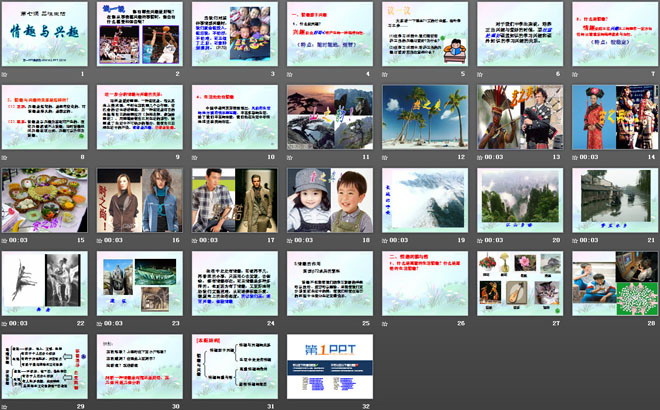Screen dimensions: 660x410
Task: Click the animation star icon under slide 26
Action: pos(385,324)
